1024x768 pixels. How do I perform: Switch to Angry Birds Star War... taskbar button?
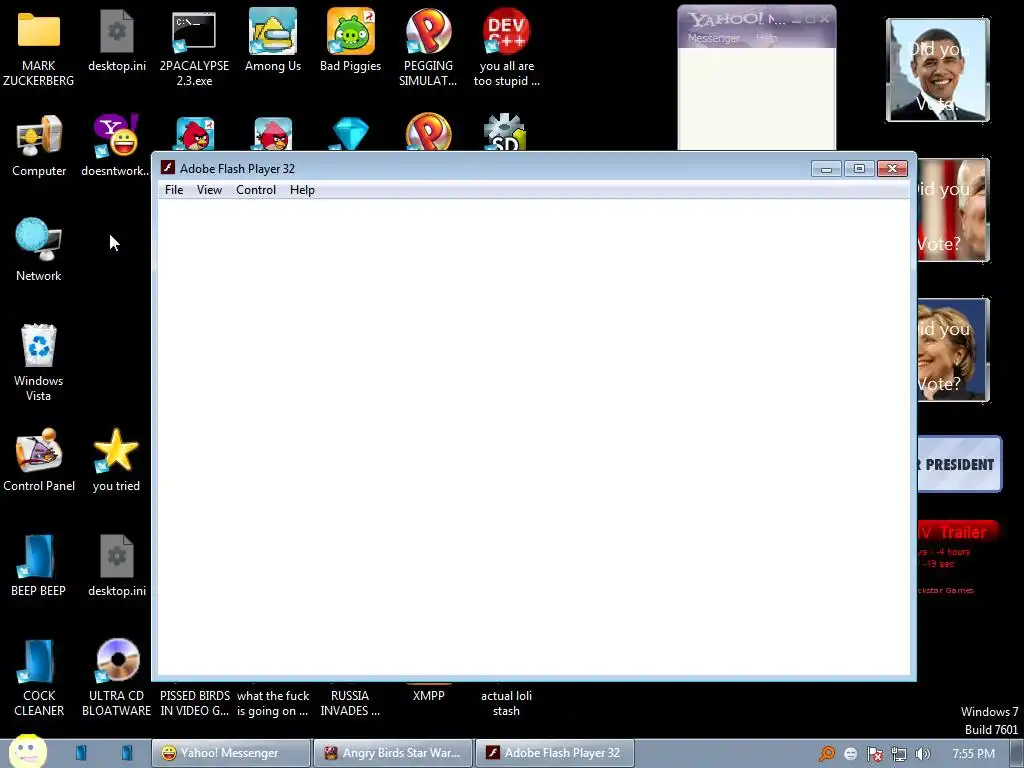pyautogui.click(x=393, y=753)
